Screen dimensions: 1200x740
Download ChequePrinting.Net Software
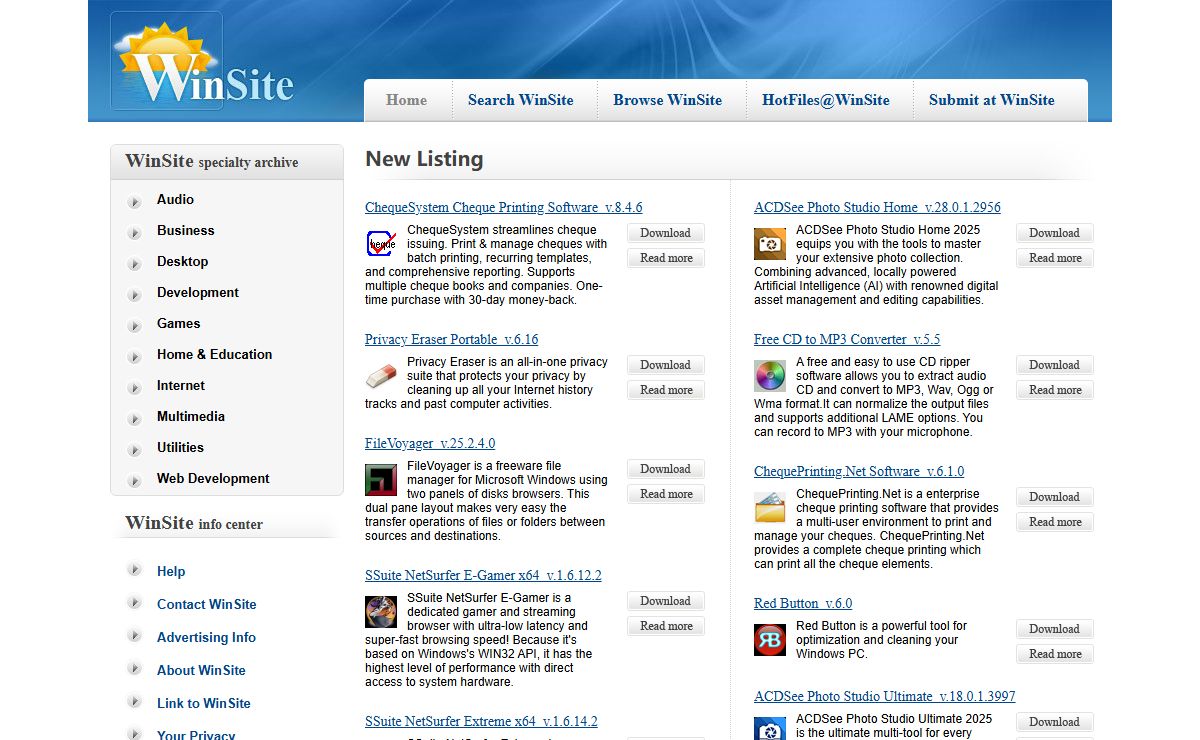click(x=1055, y=497)
